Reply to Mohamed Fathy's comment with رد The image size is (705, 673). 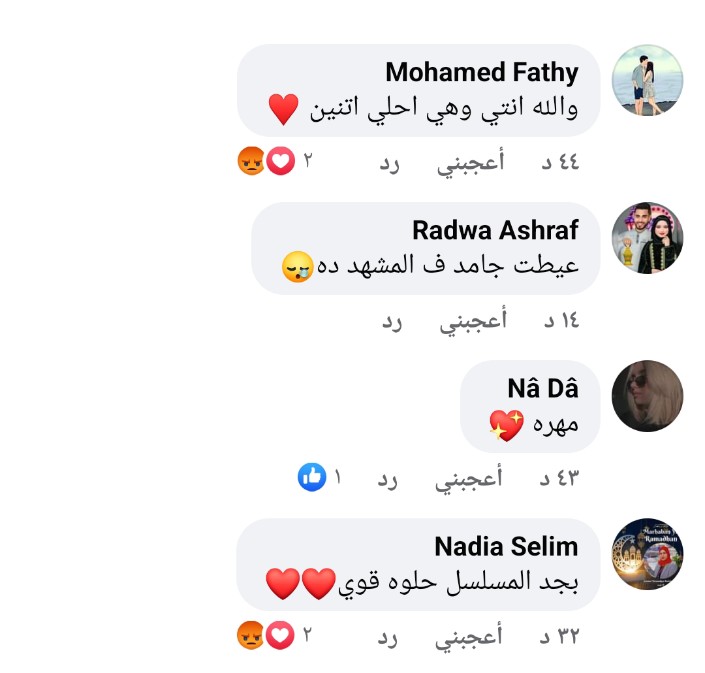click(x=389, y=163)
